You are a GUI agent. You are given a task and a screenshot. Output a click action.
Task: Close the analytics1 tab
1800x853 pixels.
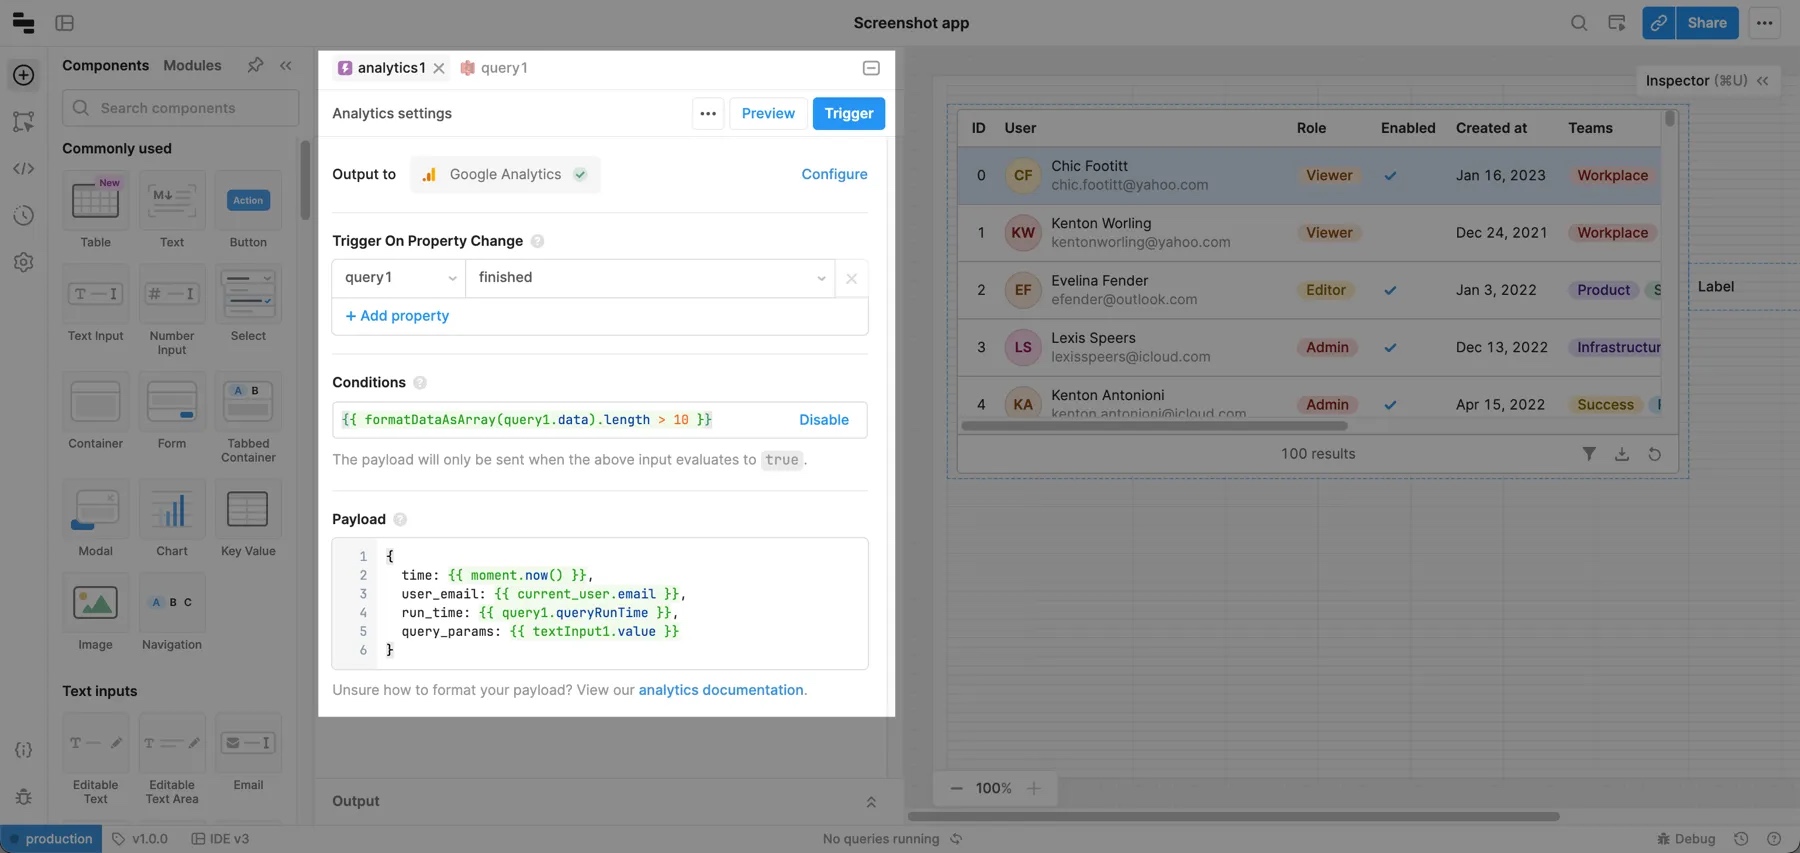[x=439, y=68]
